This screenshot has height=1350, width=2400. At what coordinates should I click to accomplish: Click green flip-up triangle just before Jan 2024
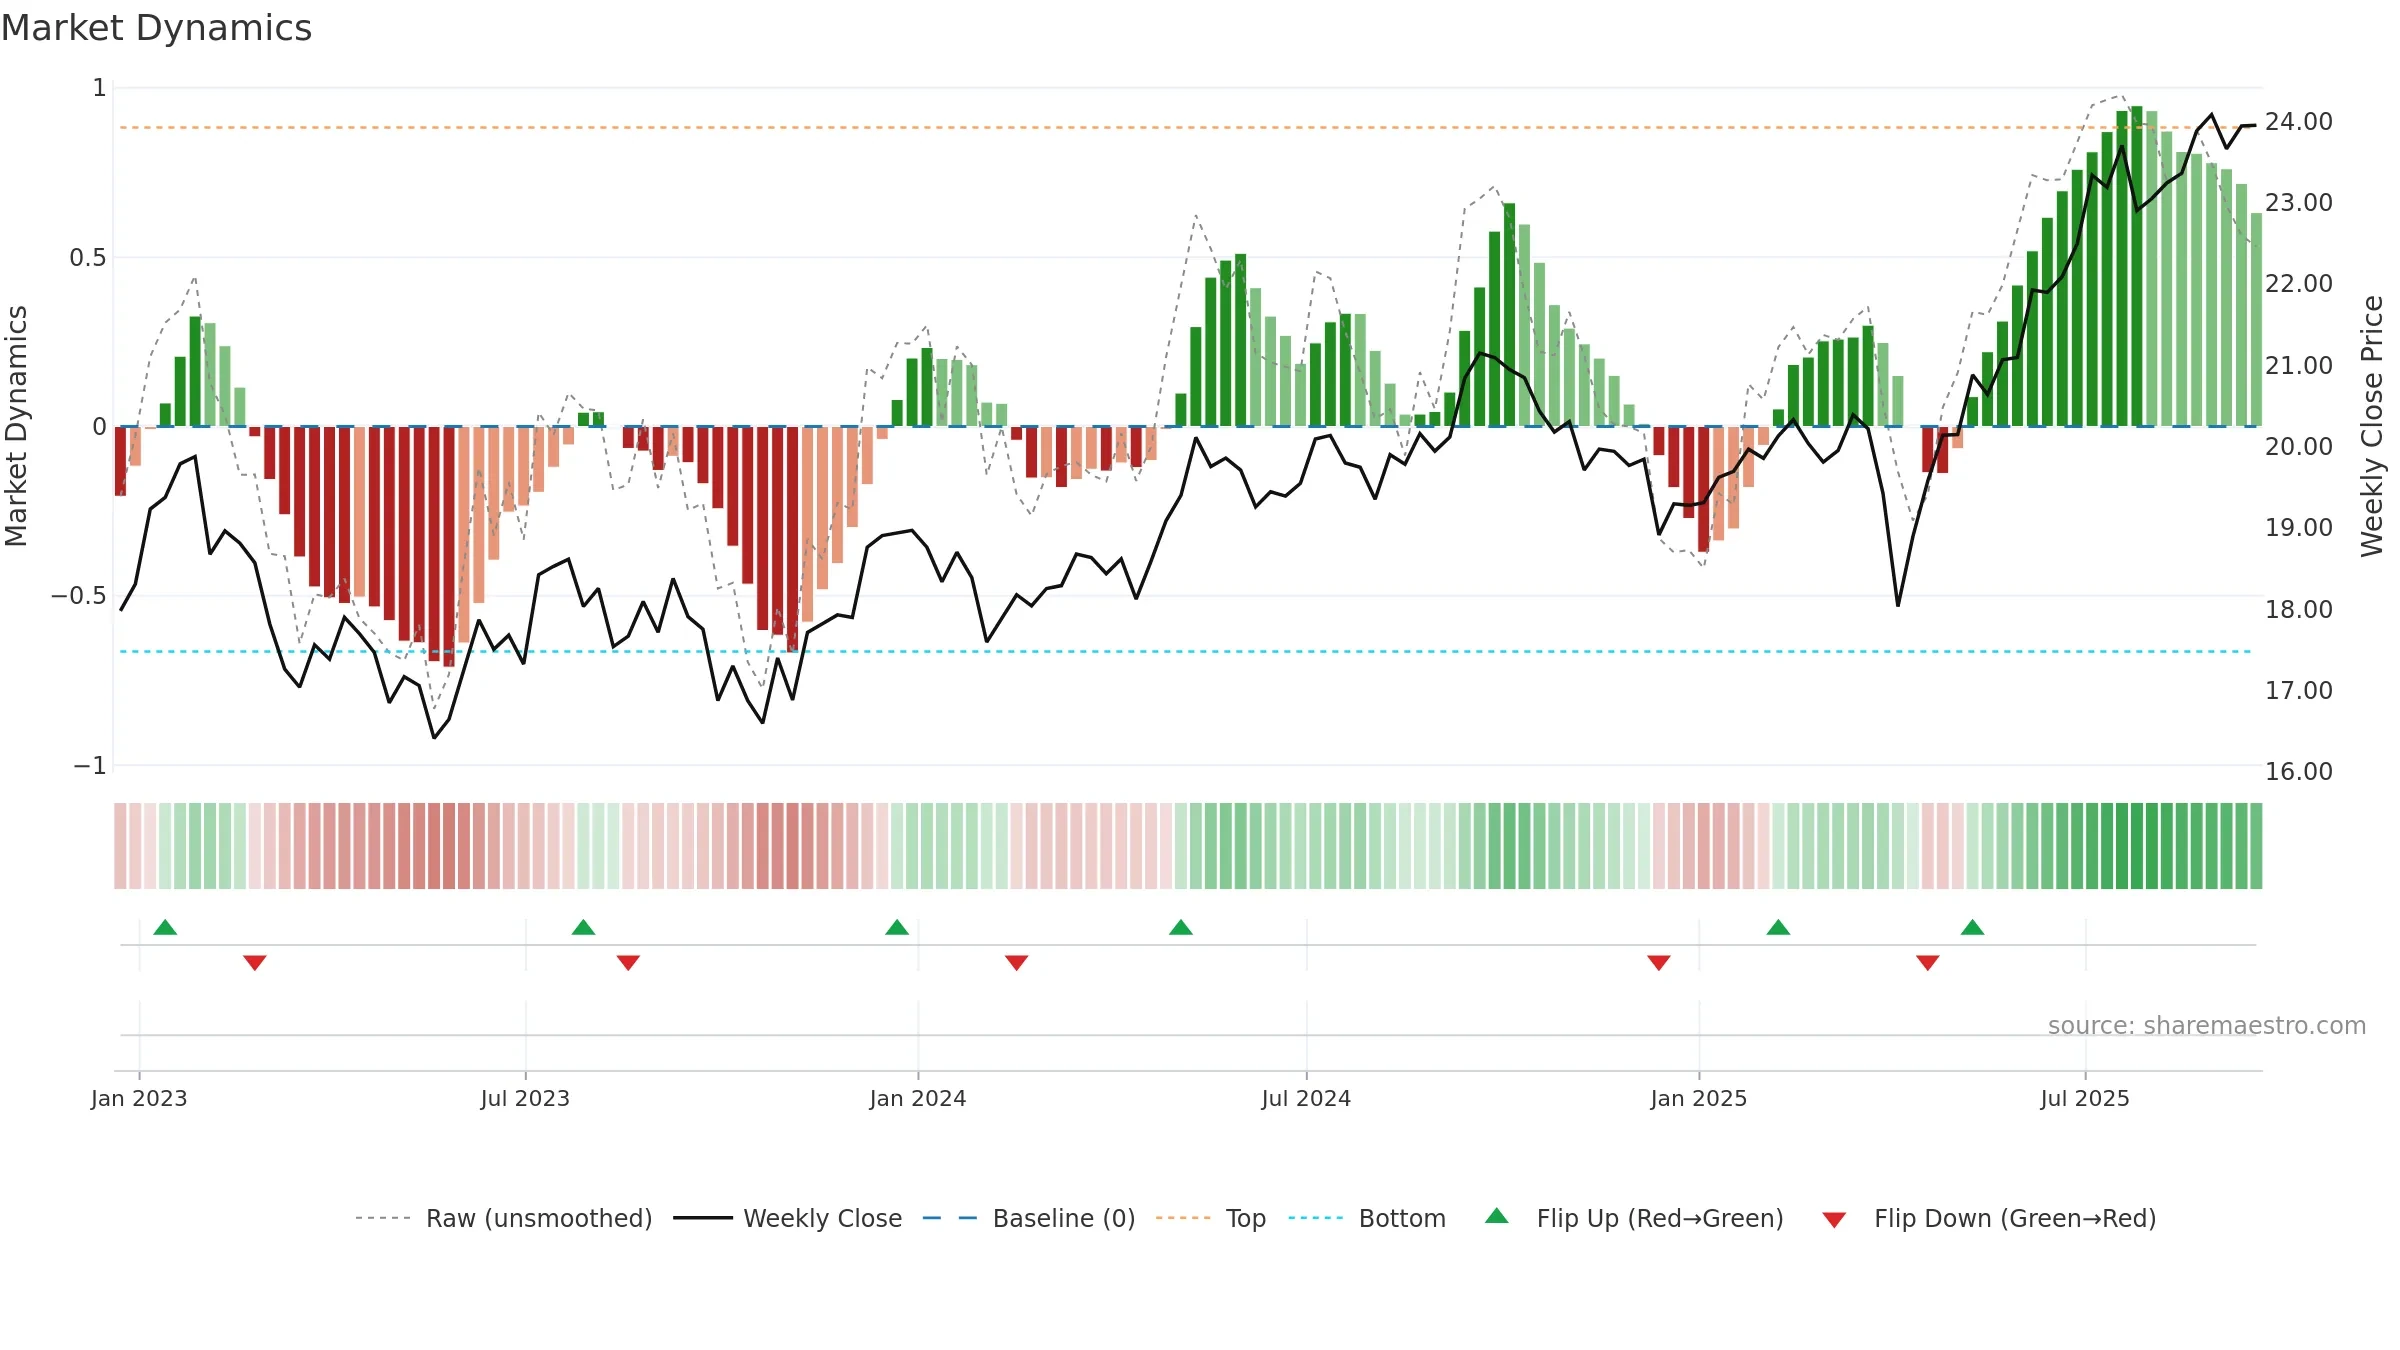[897, 927]
